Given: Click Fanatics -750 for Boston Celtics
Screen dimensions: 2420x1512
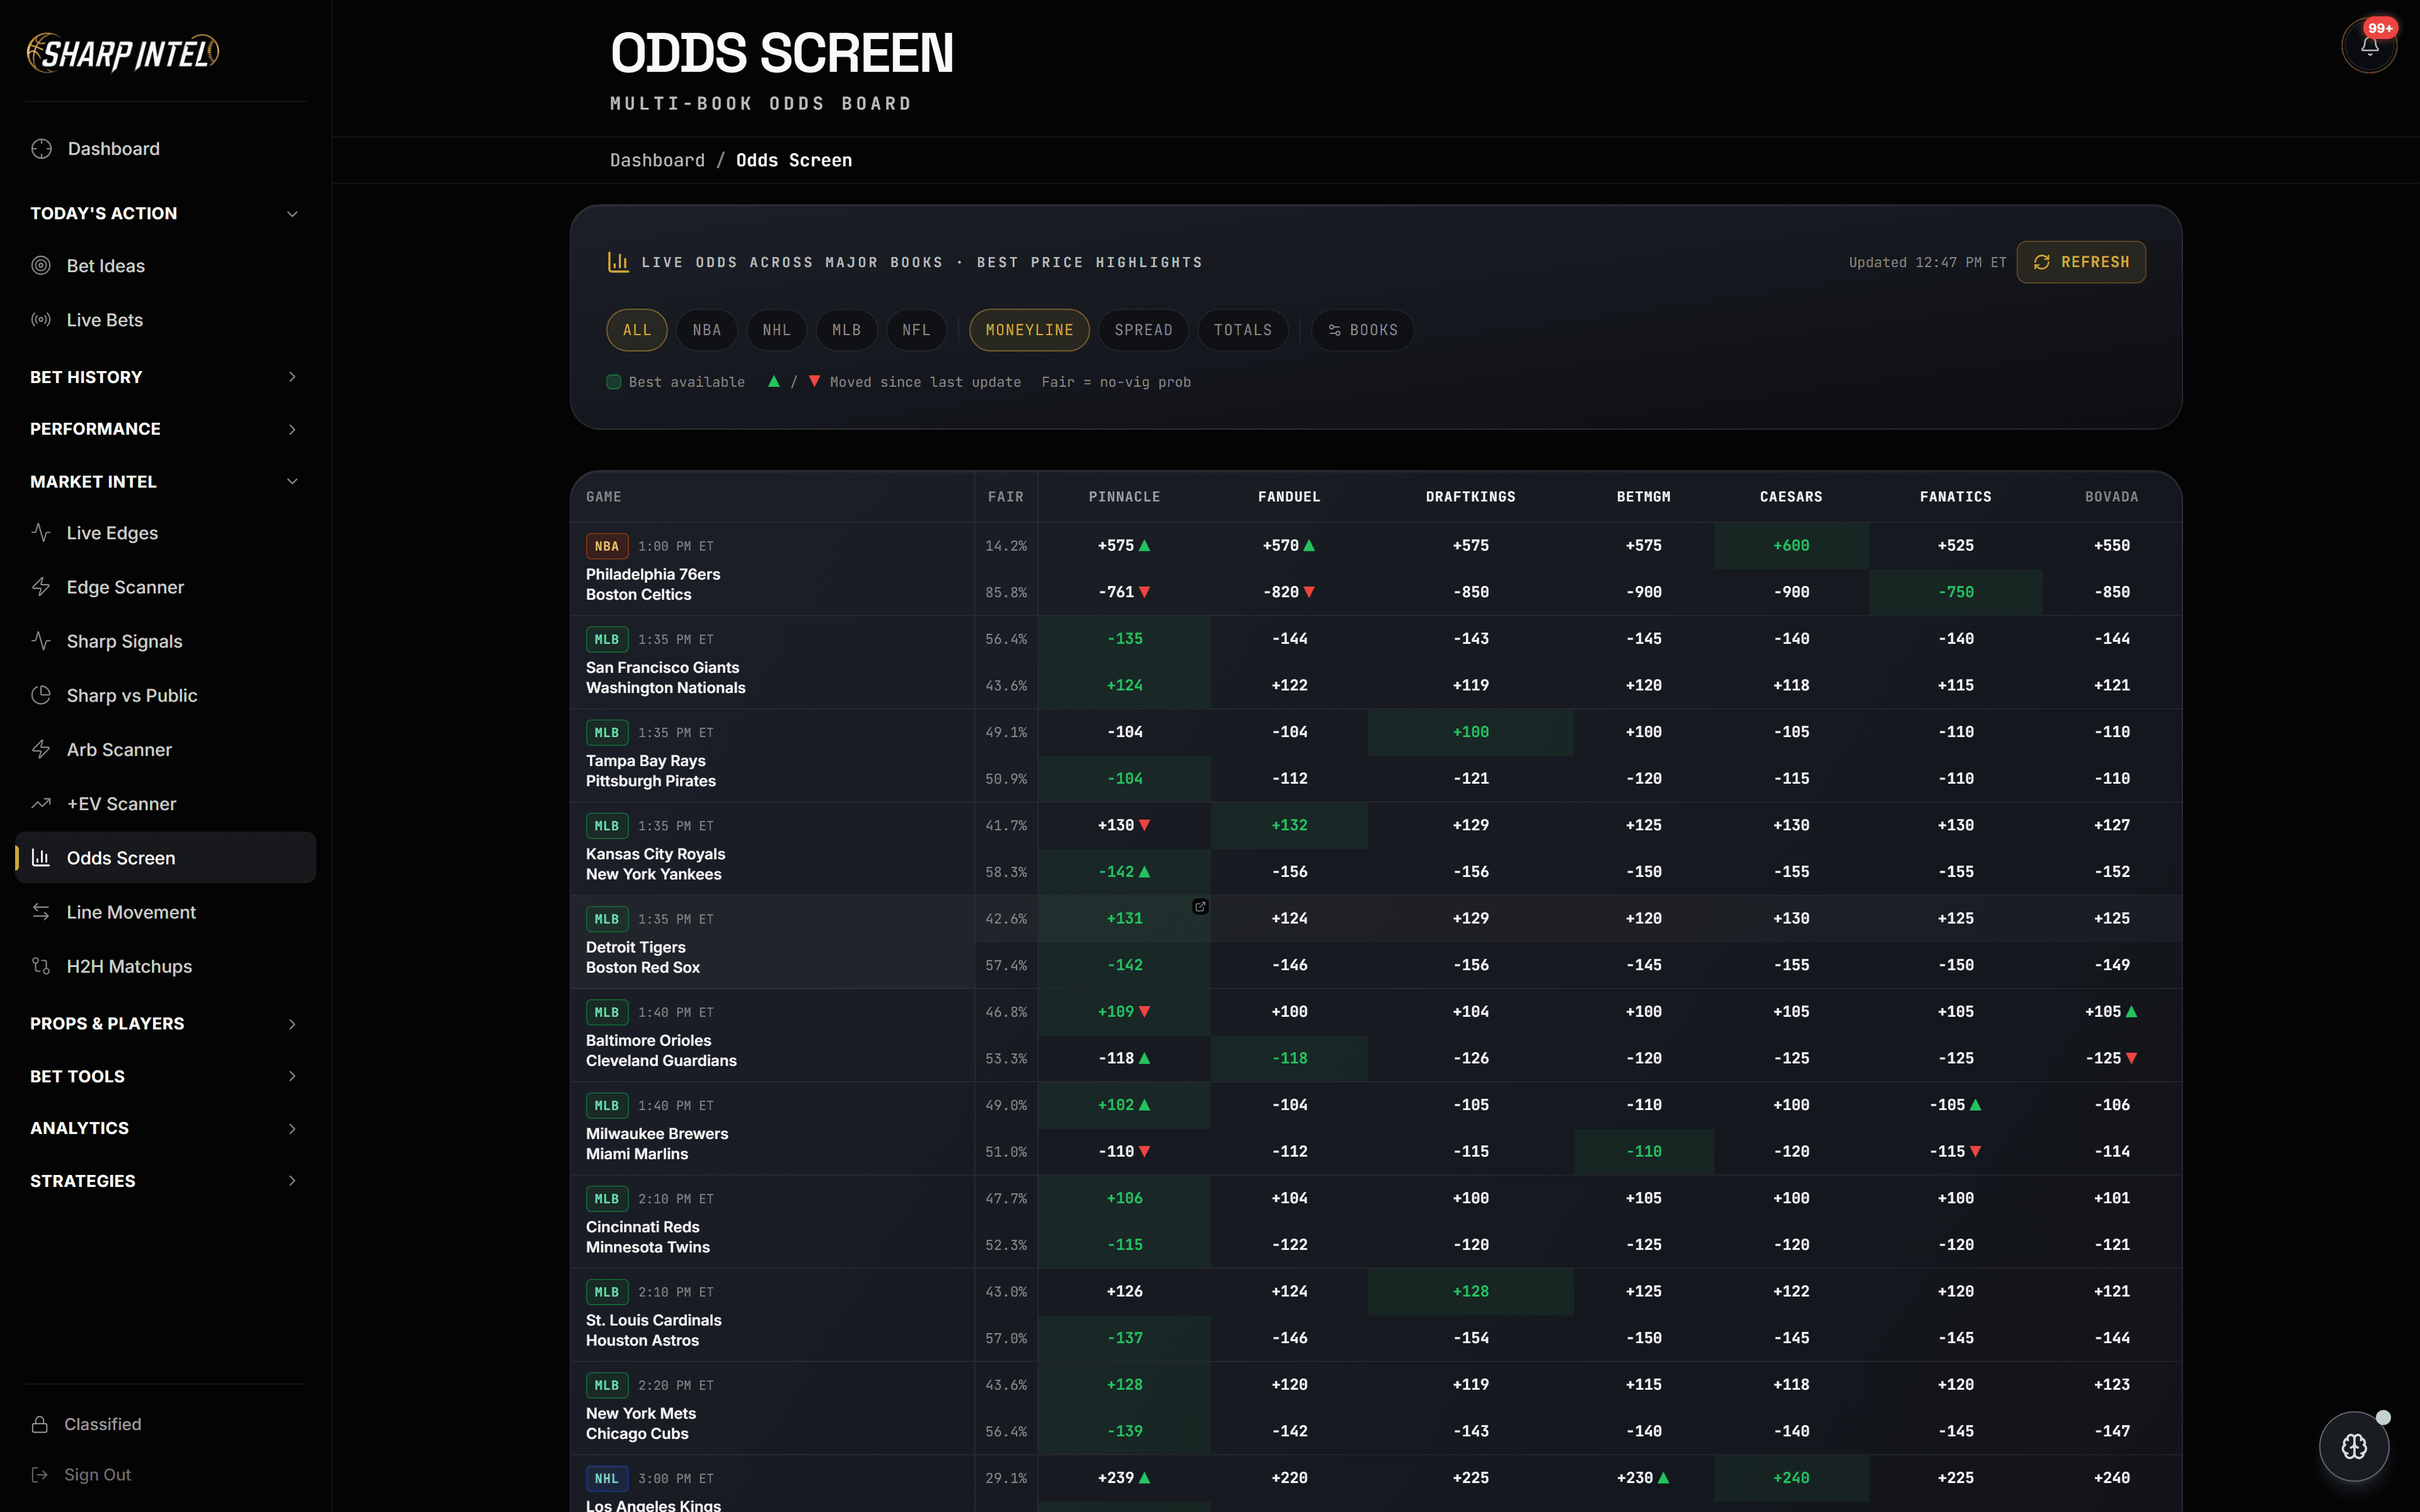Looking at the screenshot, I should pos(1955,592).
